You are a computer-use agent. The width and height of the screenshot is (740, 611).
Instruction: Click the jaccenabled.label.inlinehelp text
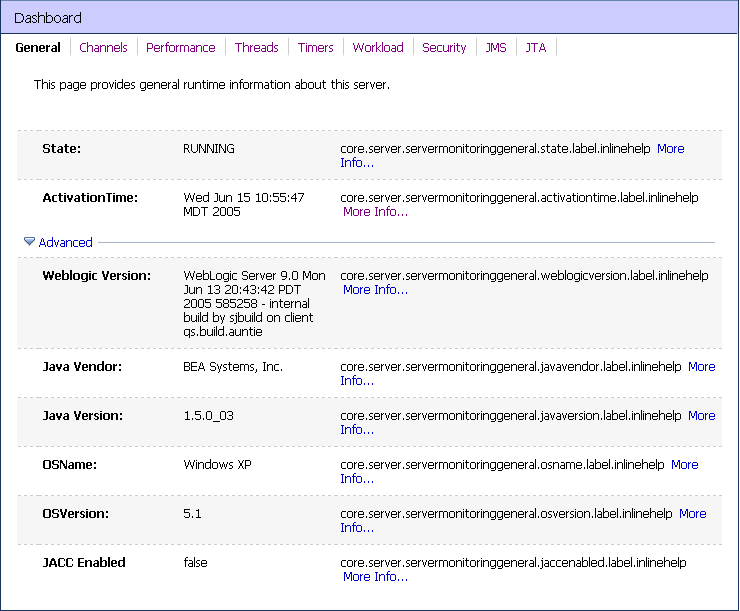[x=513, y=562]
